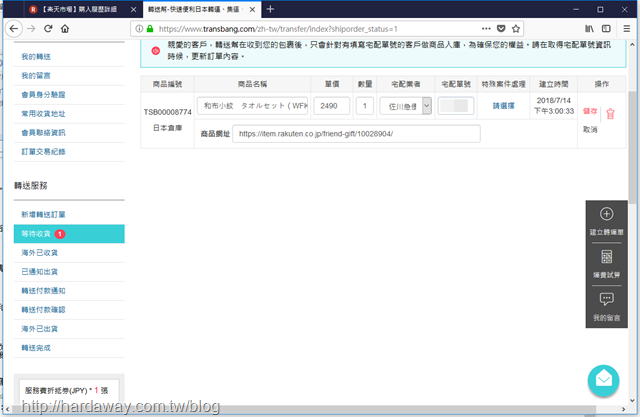This screenshot has height=417, width=640.
Task: Click the horizontal page scrollbar
Action: [x=304, y=409]
